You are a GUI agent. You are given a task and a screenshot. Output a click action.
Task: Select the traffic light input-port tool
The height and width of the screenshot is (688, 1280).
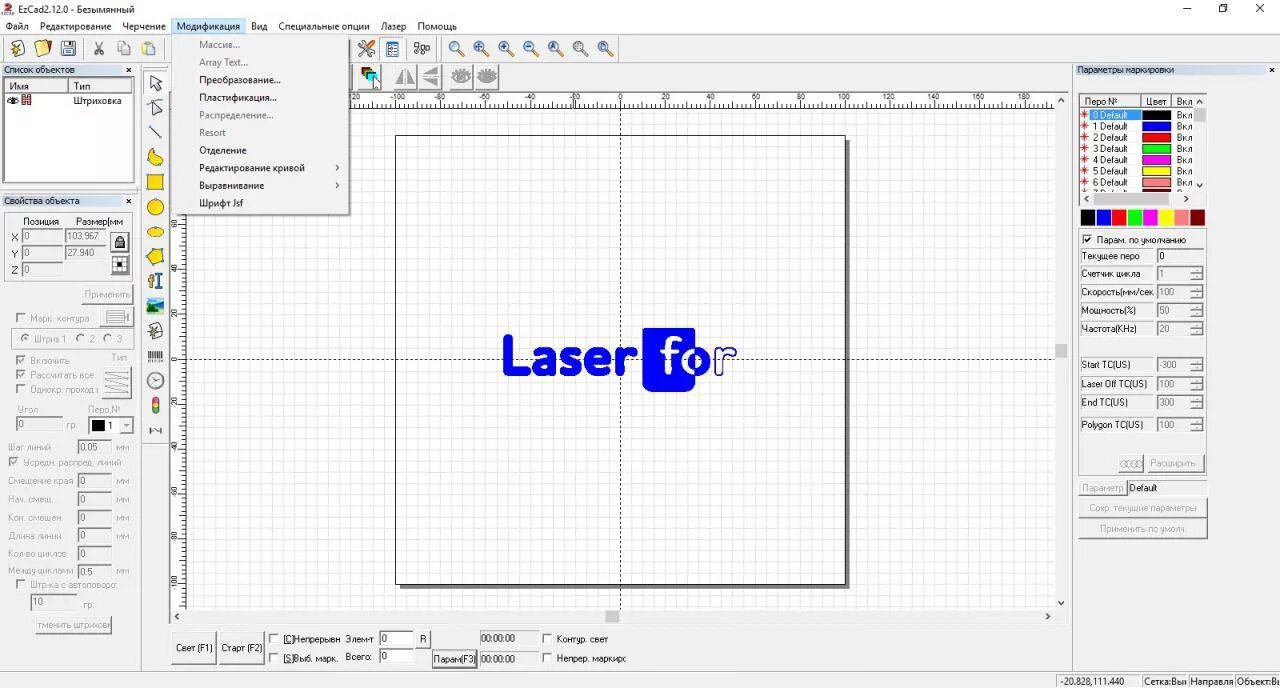pos(155,405)
